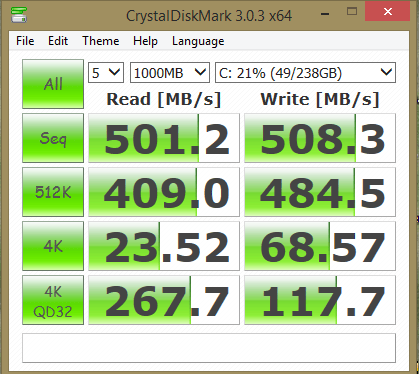This screenshot has width=419, height=374.
Task: Open the File menu
Action: point(25,41)
